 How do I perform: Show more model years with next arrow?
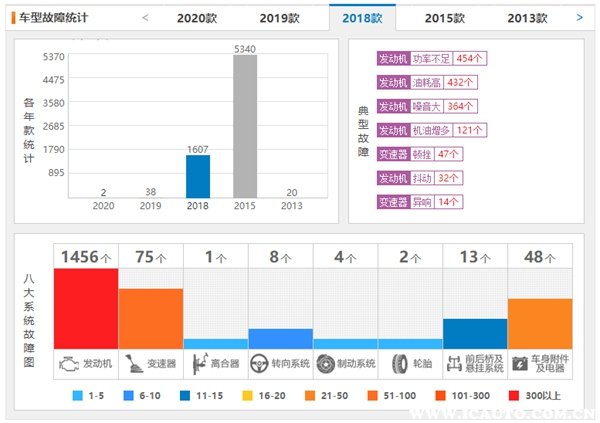point(580,17)
